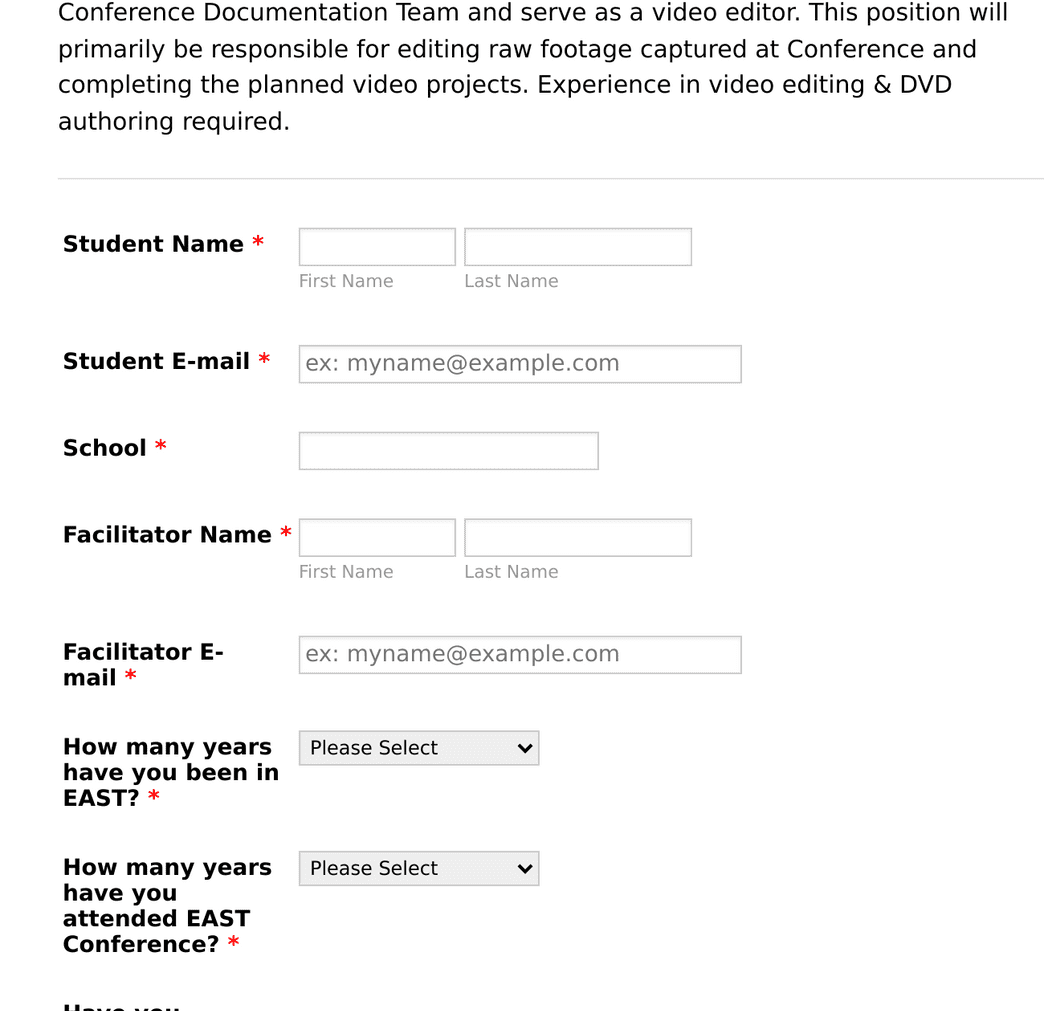Click the chevron on the EAST years dropdown
This screenshot has width=1044, height=1011.
click(524, 747)
